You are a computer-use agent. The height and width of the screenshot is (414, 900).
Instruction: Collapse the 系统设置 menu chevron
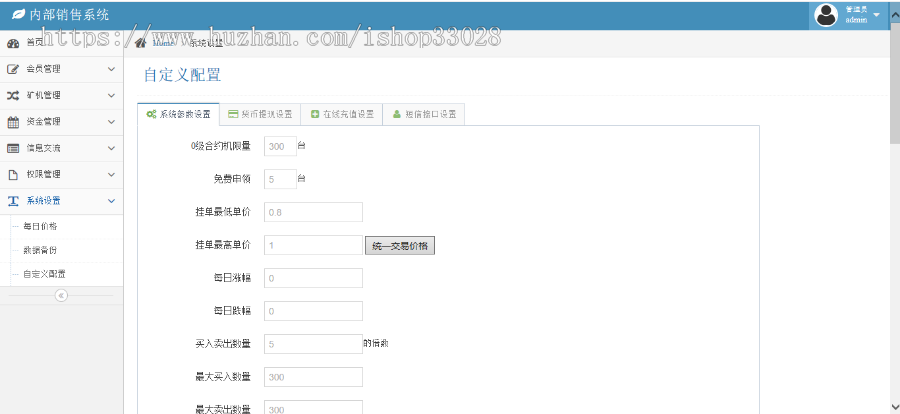[x=111, y=201]
